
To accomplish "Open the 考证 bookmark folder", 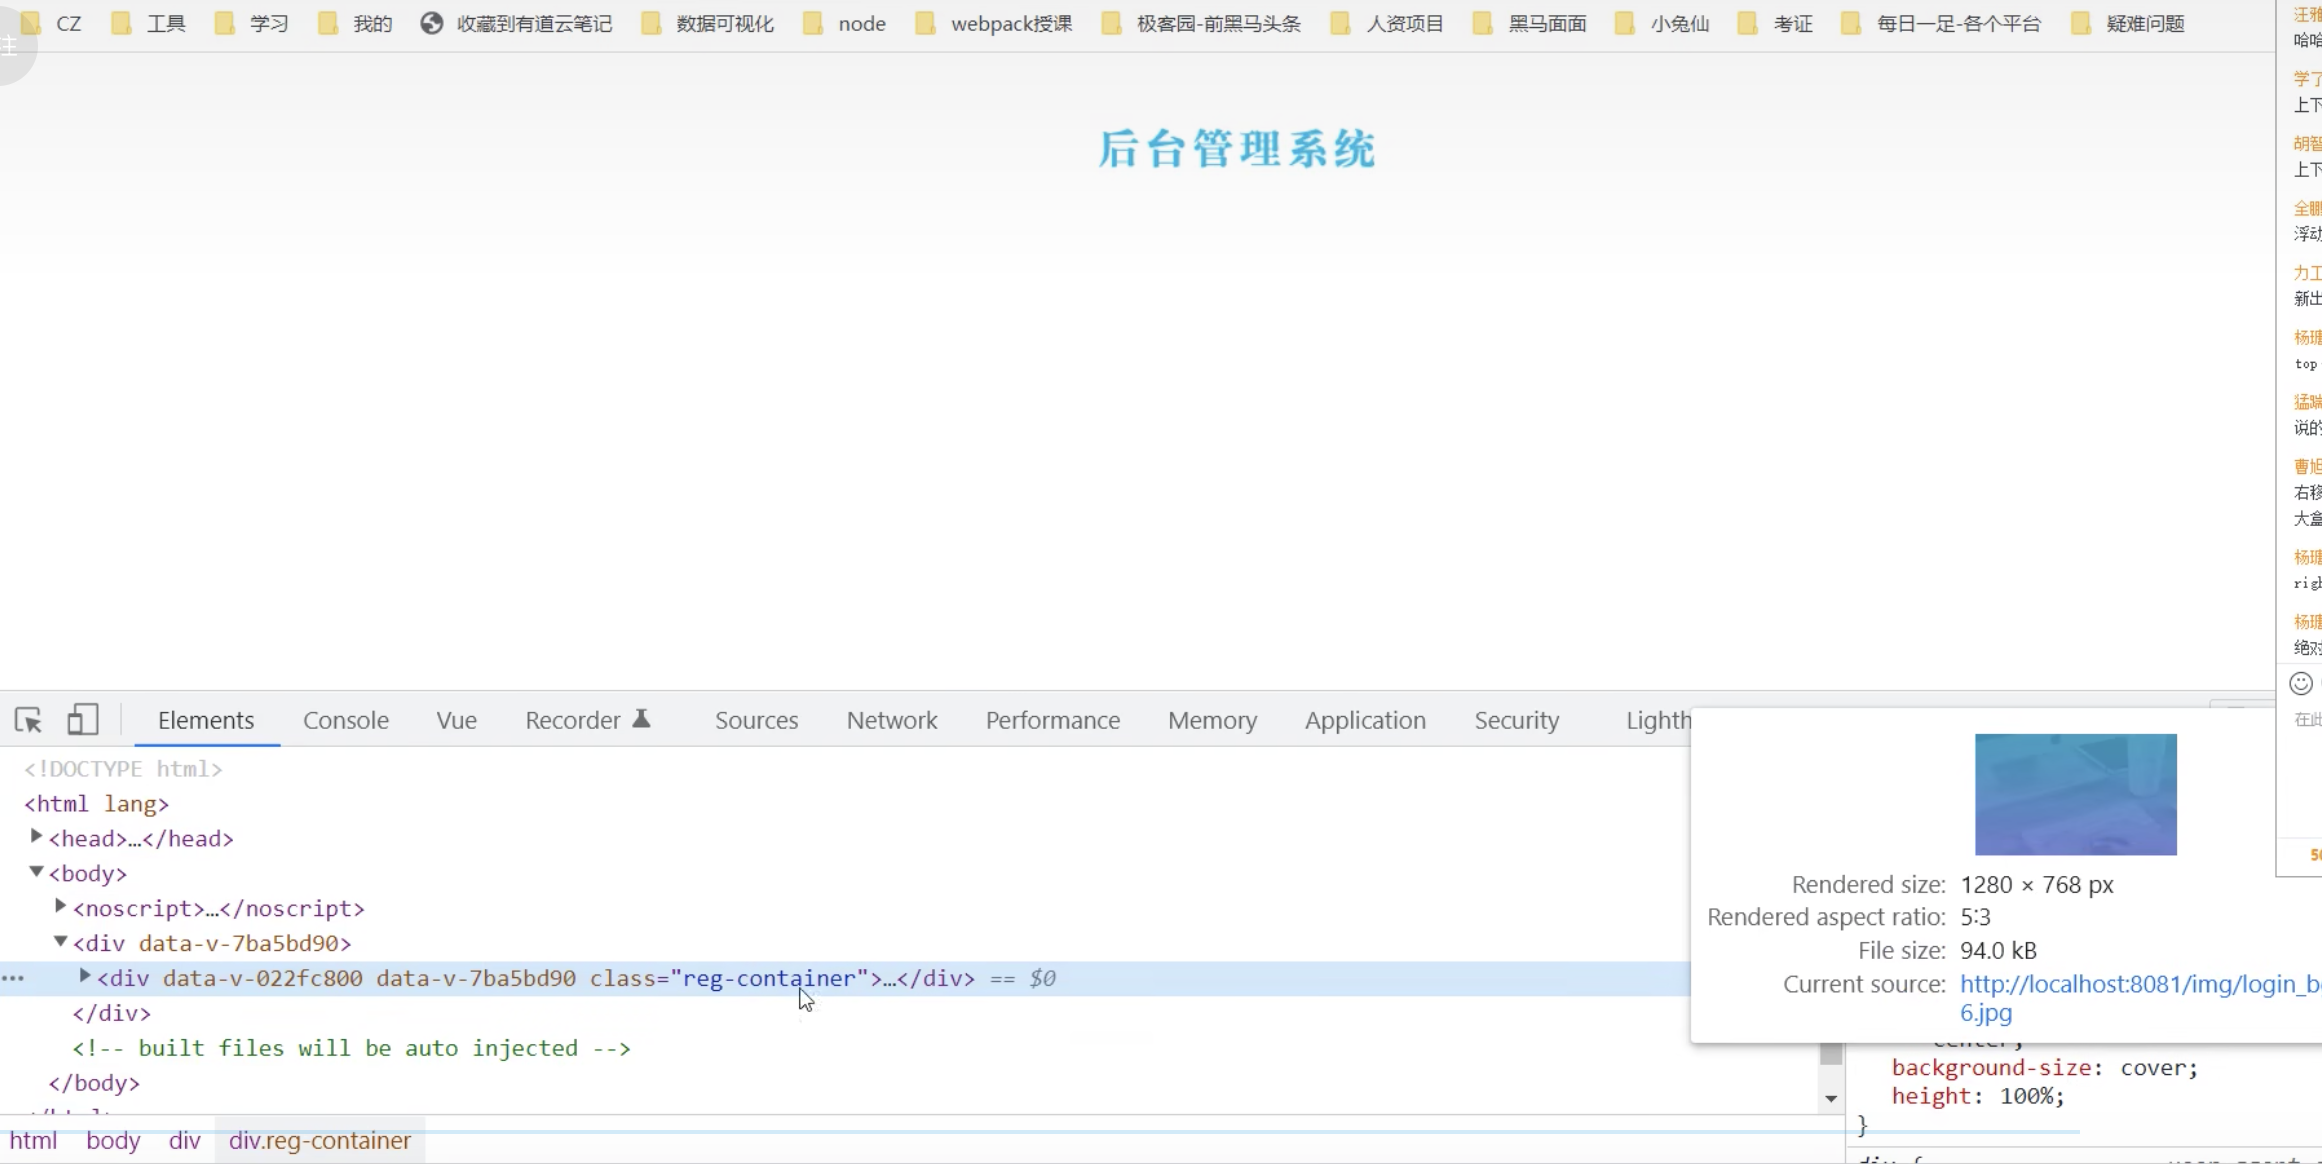I will coord(1775,23).
